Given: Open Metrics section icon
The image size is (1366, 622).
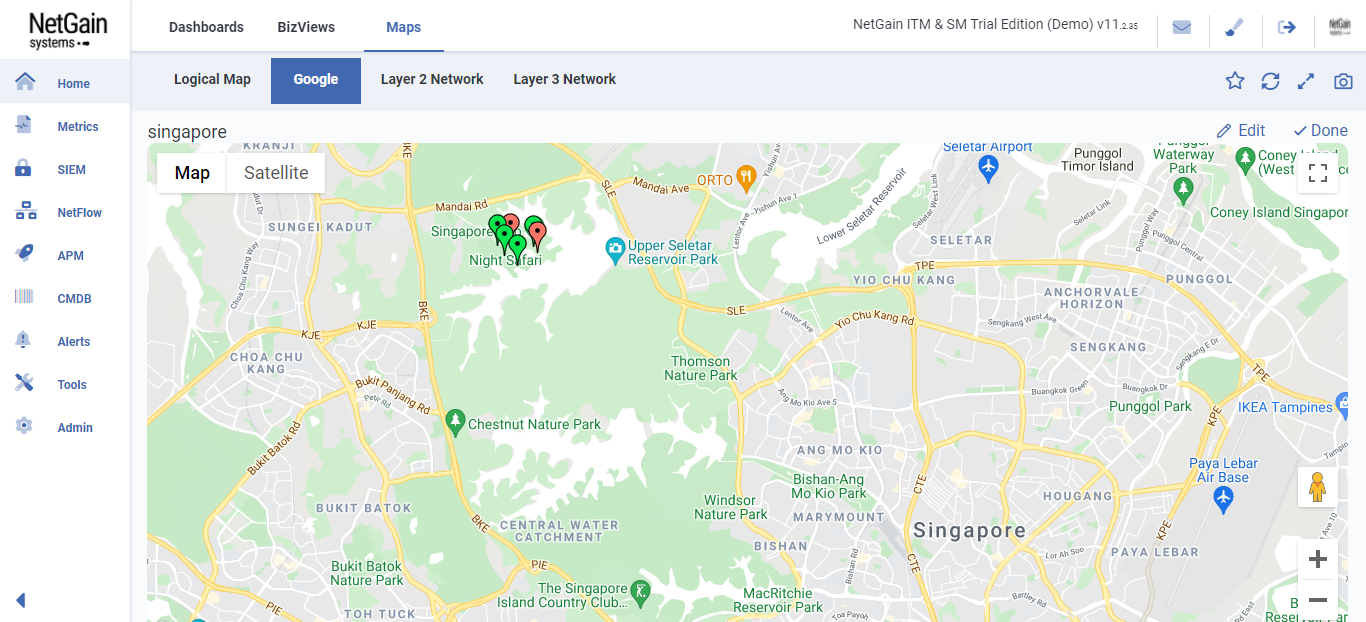Looking at the screenshot, I should point(24,125).
